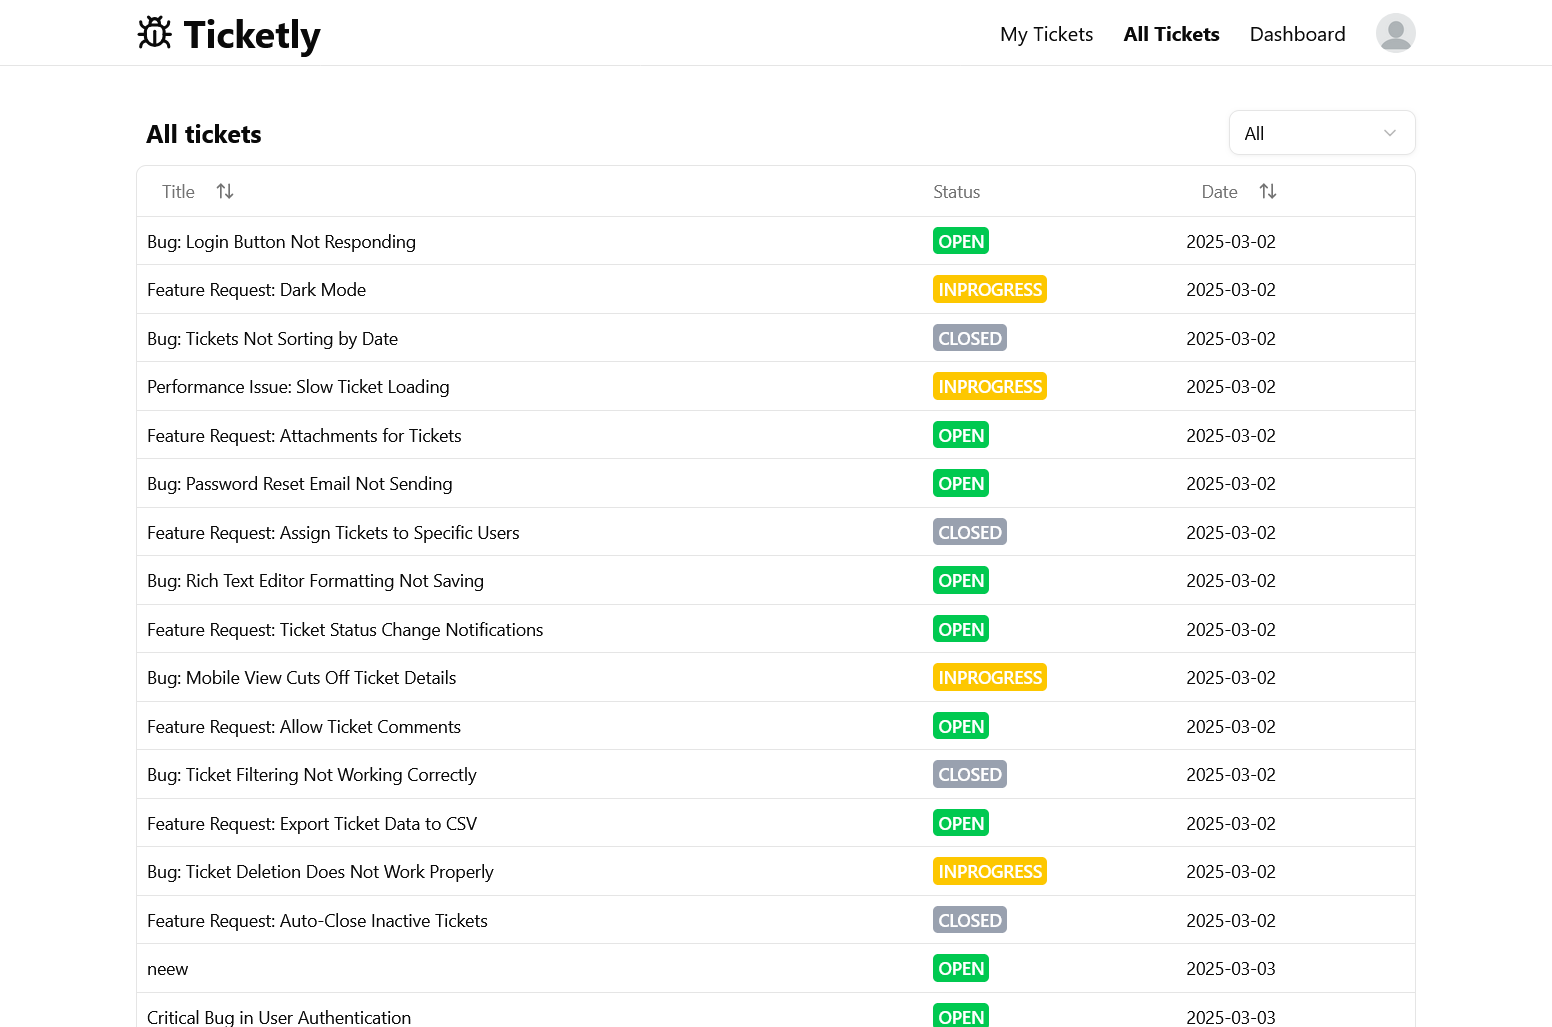Open 'Performance Issue: Slow Ticket Loading'

(298, 387)
